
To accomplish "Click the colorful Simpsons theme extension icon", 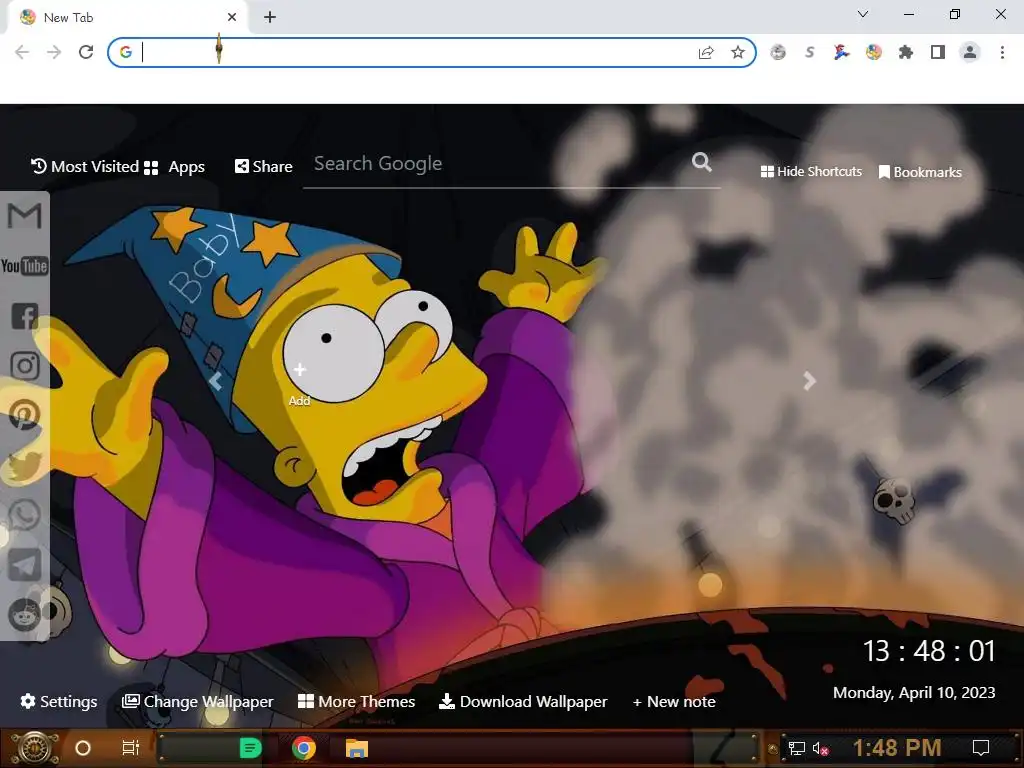I will [x=874, y=52].
